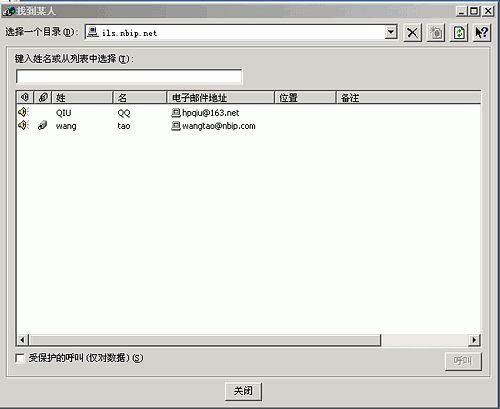
Task: Select the QIU last name entry
Action: 63,113
